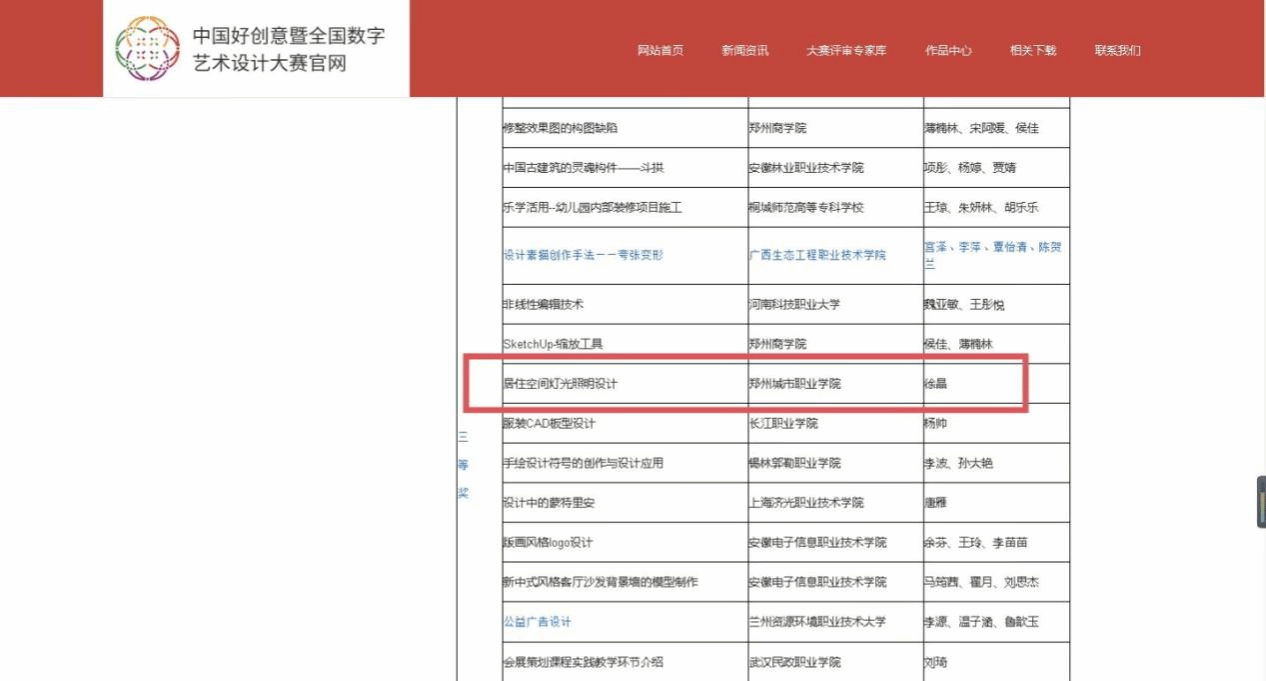Click the 广西生态工程职业技术学院 link
The width and height of the screenshot is (1266, 681).
click(817, 255)
